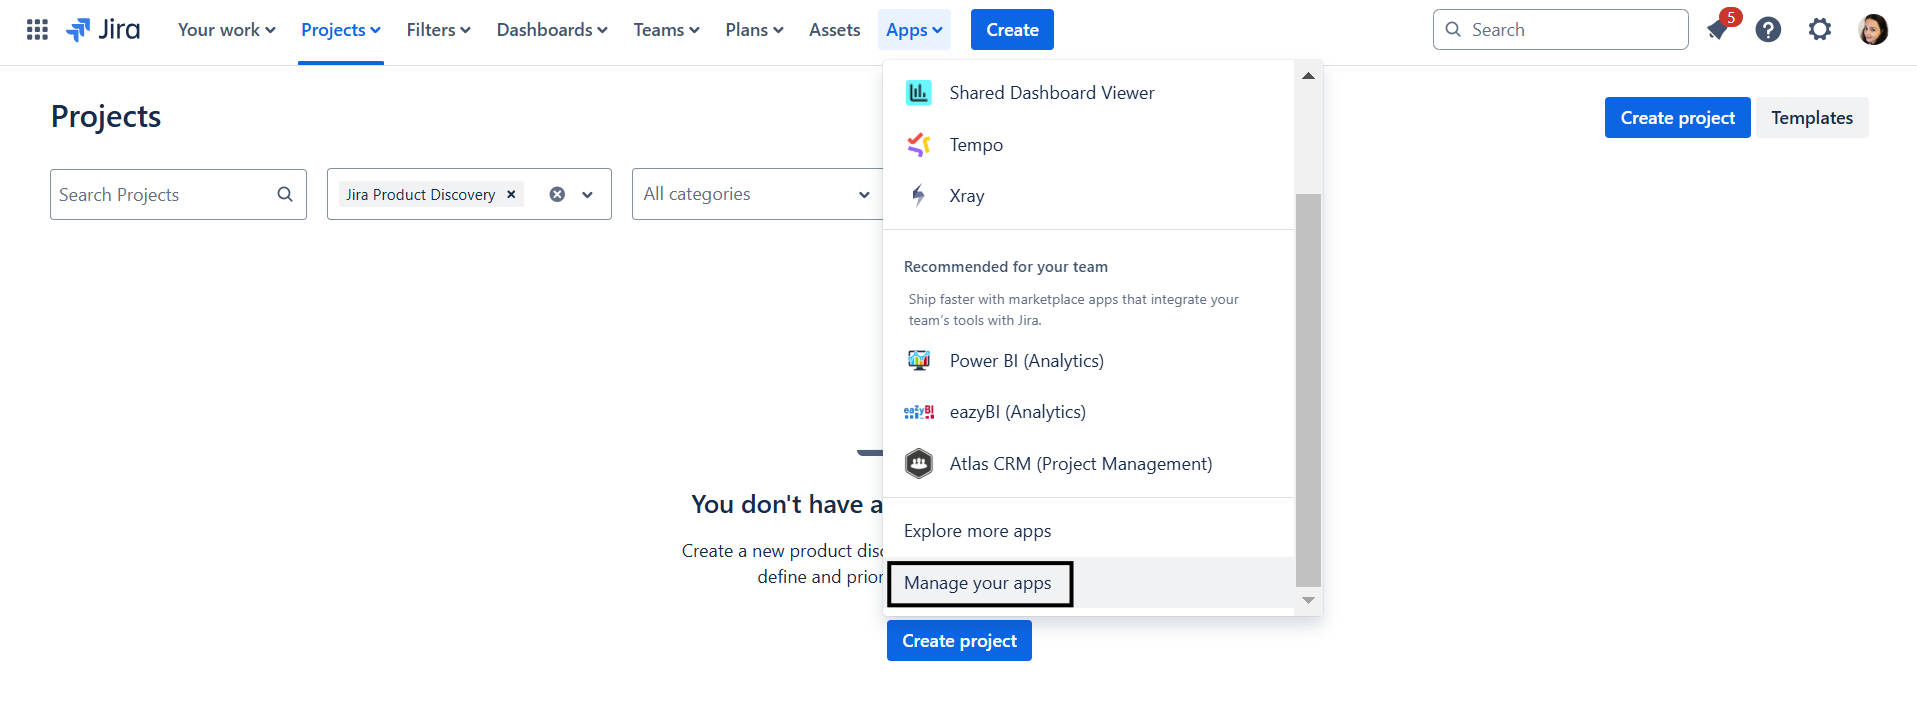The height and width of the screenshot is (728, 1917).
Task: Click the Apps menu scroll-up arrow
Action: [1308, 76]
